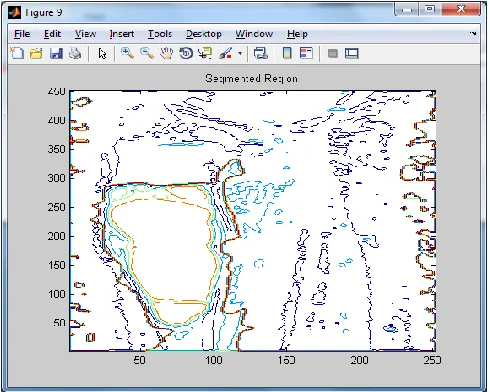Open the Desktop menu
The image size is (490, 392).
pyautogui.click(x=204, y=34)
